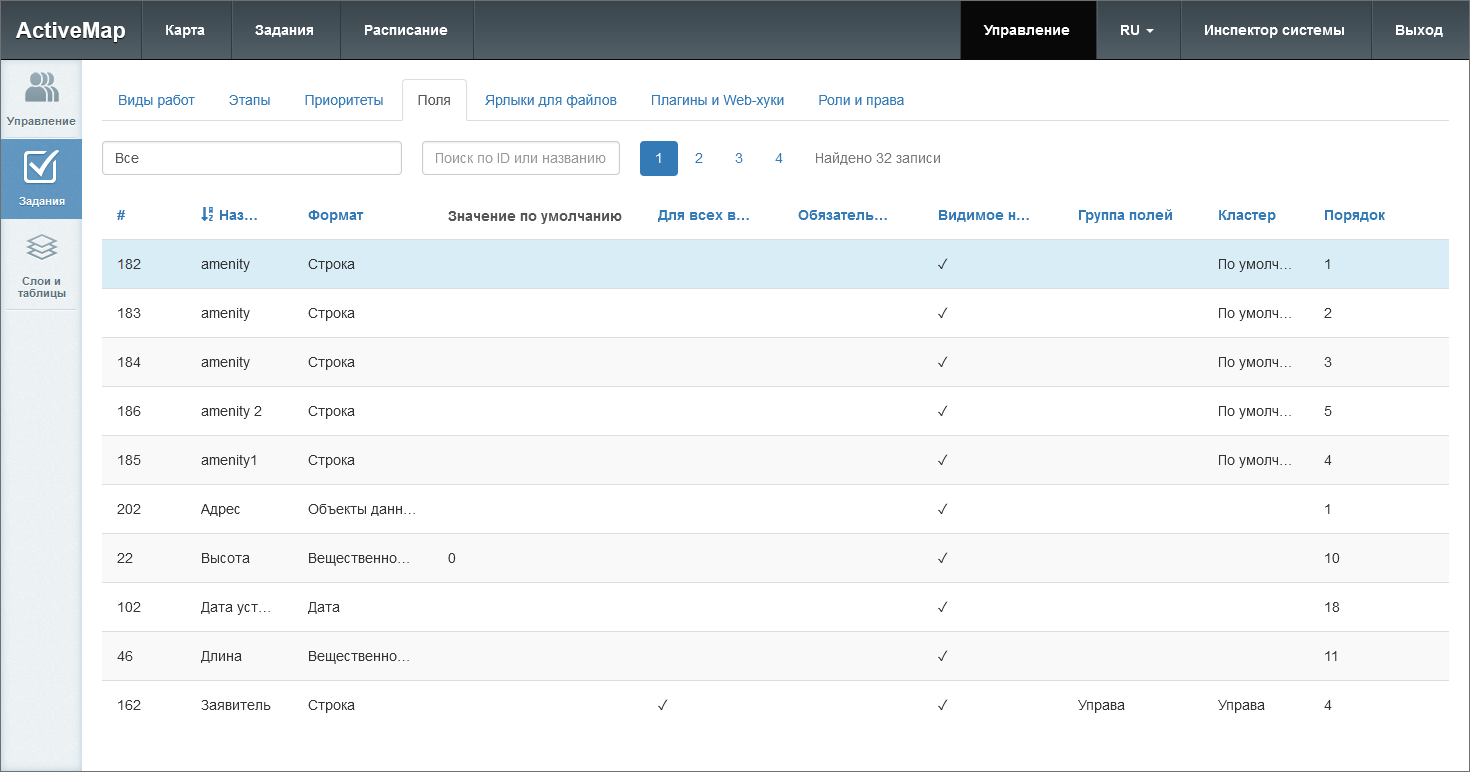Open Слои и таблицы layers icon
Viewport: 1470px width, 772px height.
pyautogui.click(x=41, y=248)
